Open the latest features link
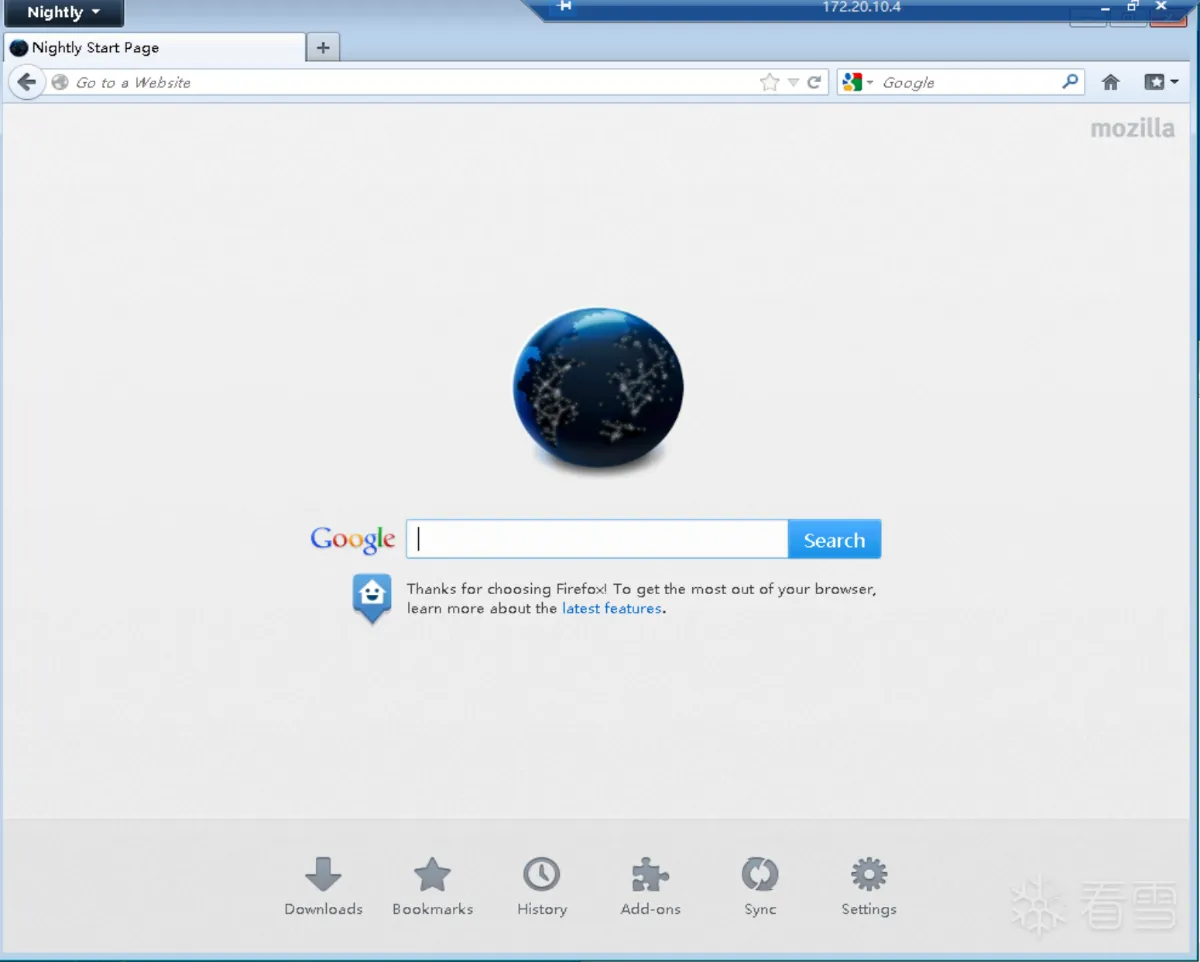The image size is (1200, 962). pyautogui.click(x=612, y=608)
